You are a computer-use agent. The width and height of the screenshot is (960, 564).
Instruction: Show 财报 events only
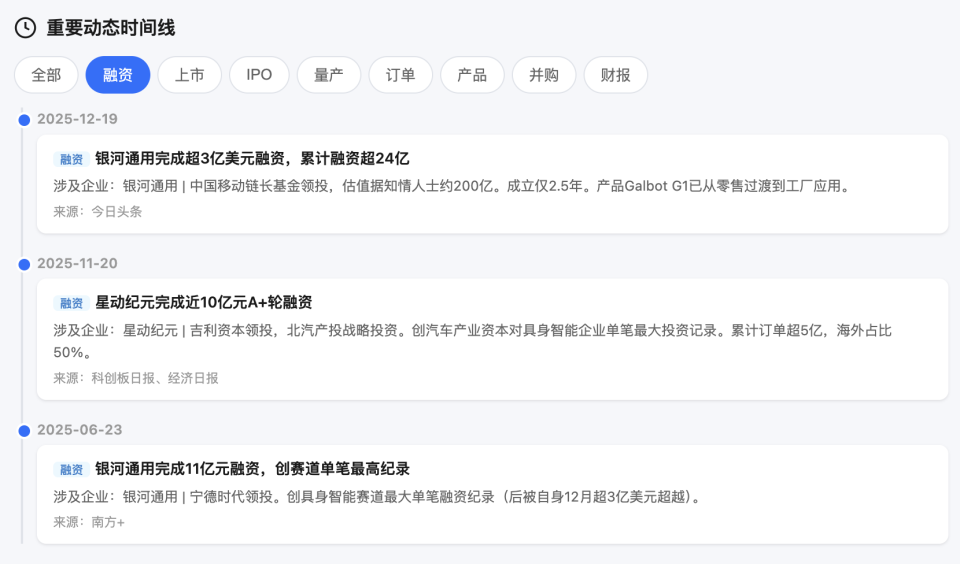(x=615, y=75)
